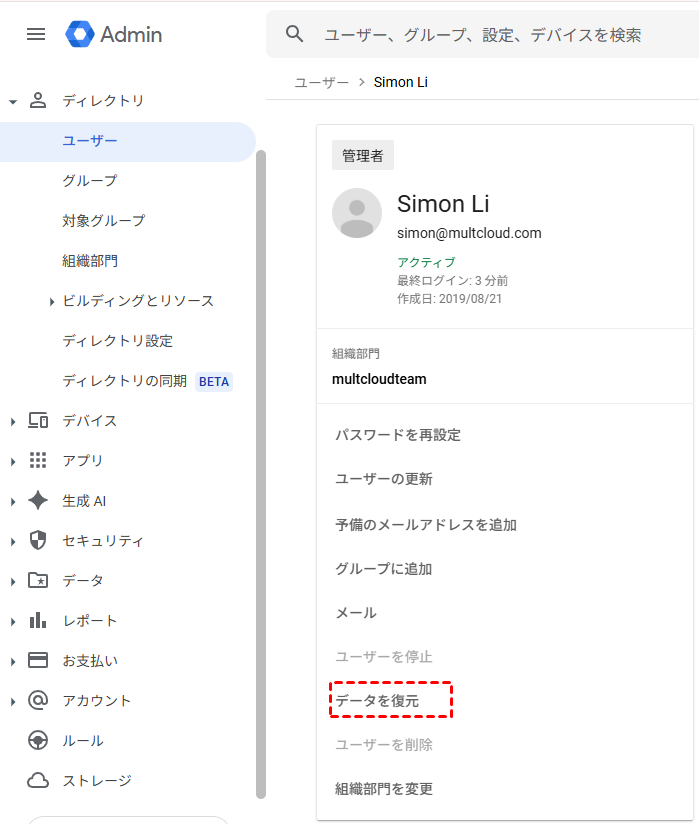The height and width of the screenshot is (824, 699).
Task: Click the ストレージ cloud icon
Action: point(38,781)
